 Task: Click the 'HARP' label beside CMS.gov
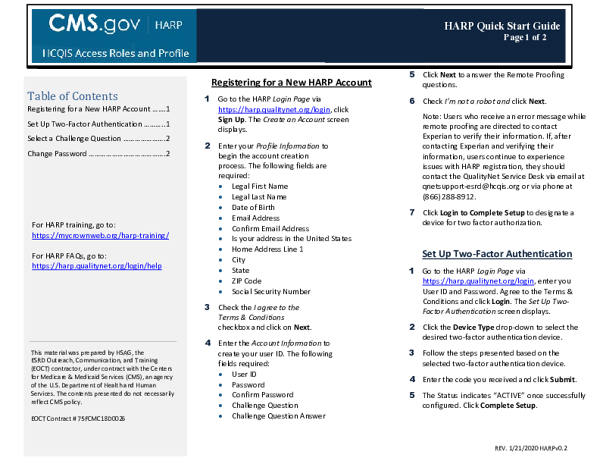[x=168, y=25]
